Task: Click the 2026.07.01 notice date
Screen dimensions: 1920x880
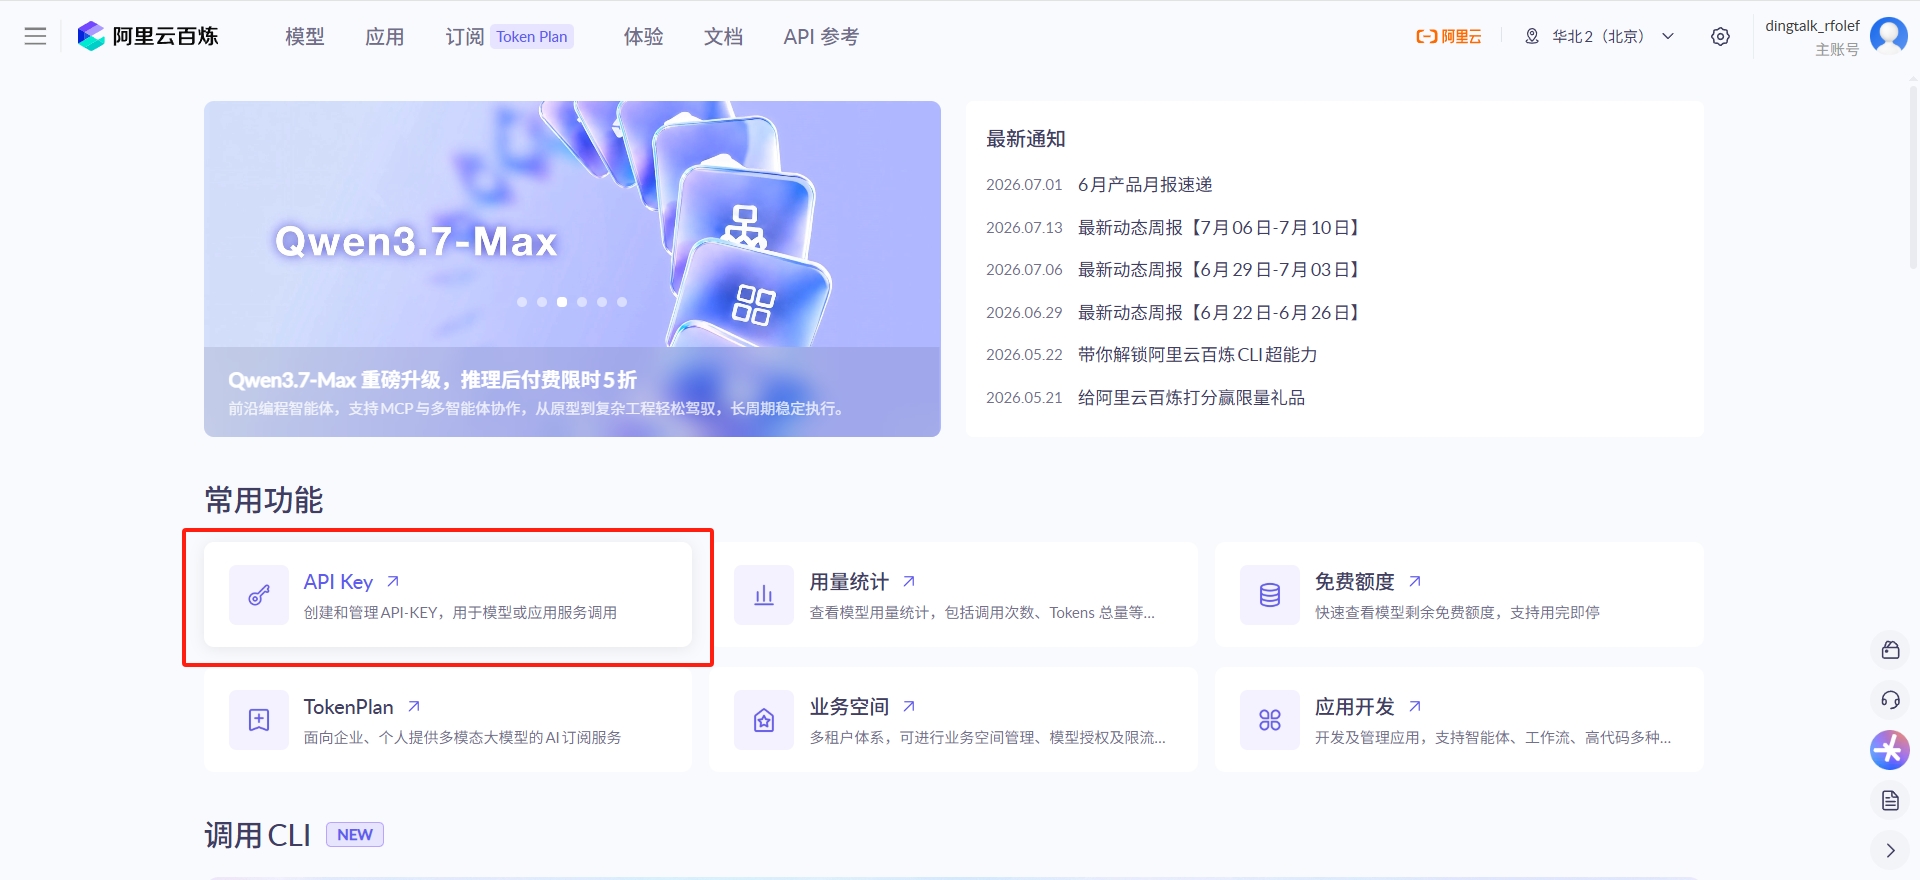Action: pos(1024,185)
